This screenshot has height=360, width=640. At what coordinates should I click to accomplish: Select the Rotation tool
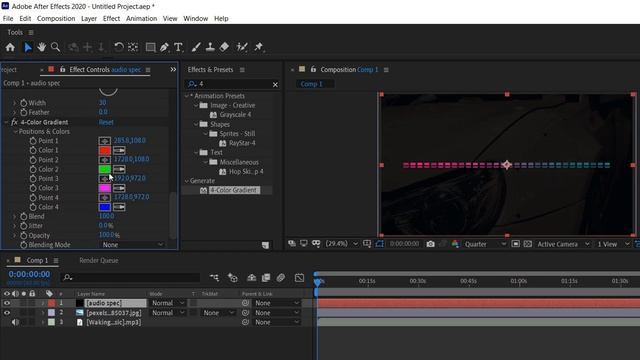(x=119, y=47)
